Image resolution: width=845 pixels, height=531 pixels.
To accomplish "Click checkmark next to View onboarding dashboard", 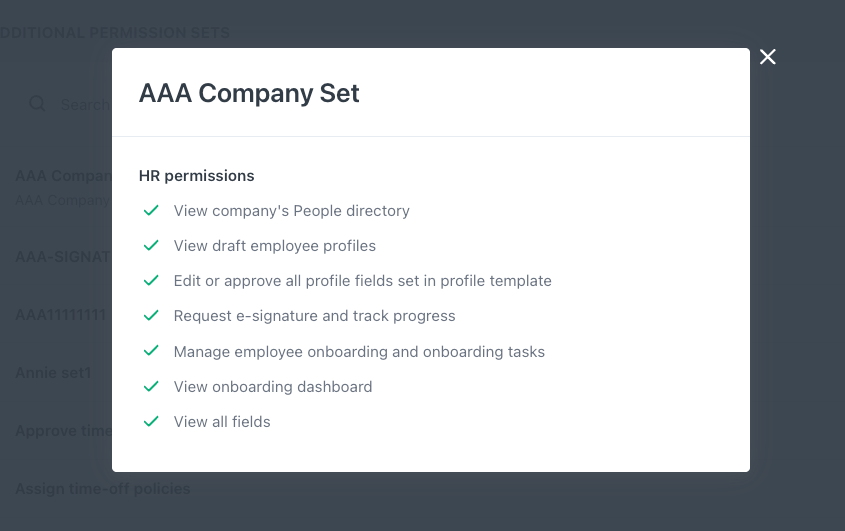I will click(151, 386).
